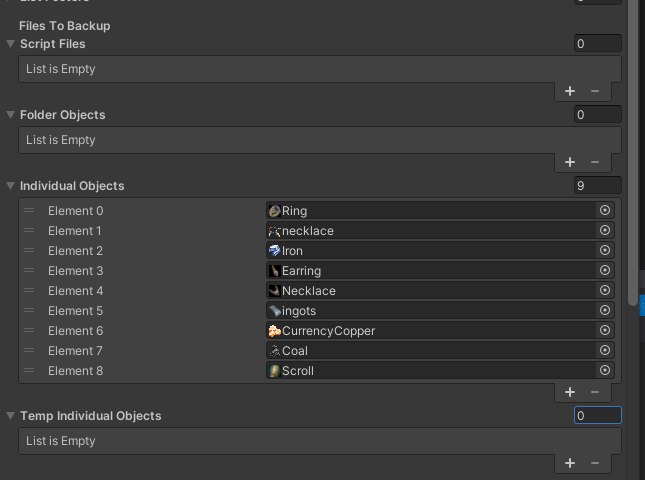Collapse the Script Files foldout

pos(10,44)
